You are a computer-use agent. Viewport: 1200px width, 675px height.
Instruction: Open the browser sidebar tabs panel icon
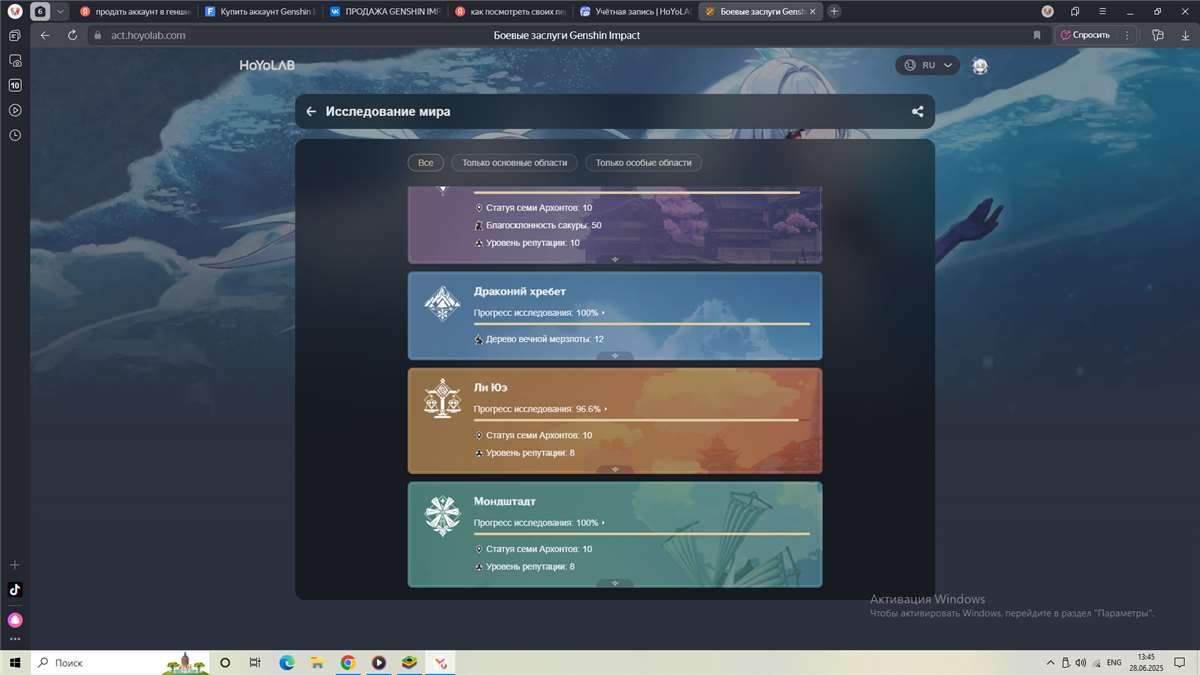coord(15,35)
